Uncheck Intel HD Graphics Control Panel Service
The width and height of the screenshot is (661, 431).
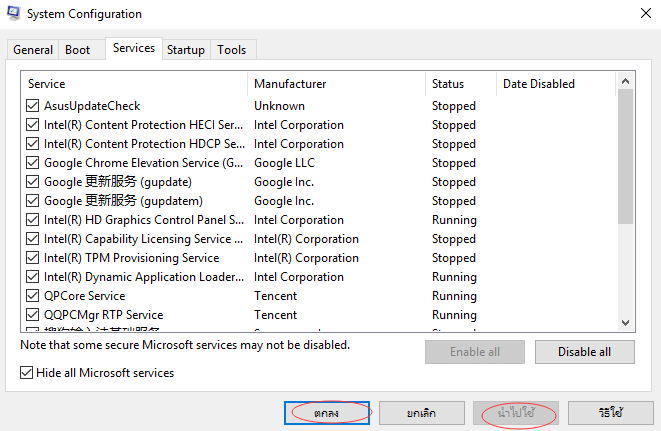pos(32,219)
